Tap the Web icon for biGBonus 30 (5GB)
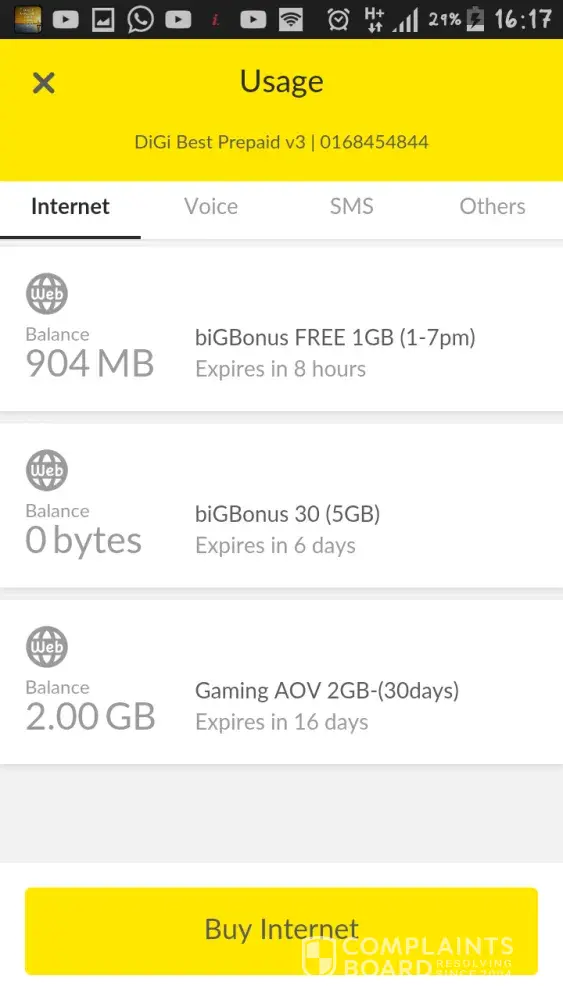 click(x=47, y=470)
